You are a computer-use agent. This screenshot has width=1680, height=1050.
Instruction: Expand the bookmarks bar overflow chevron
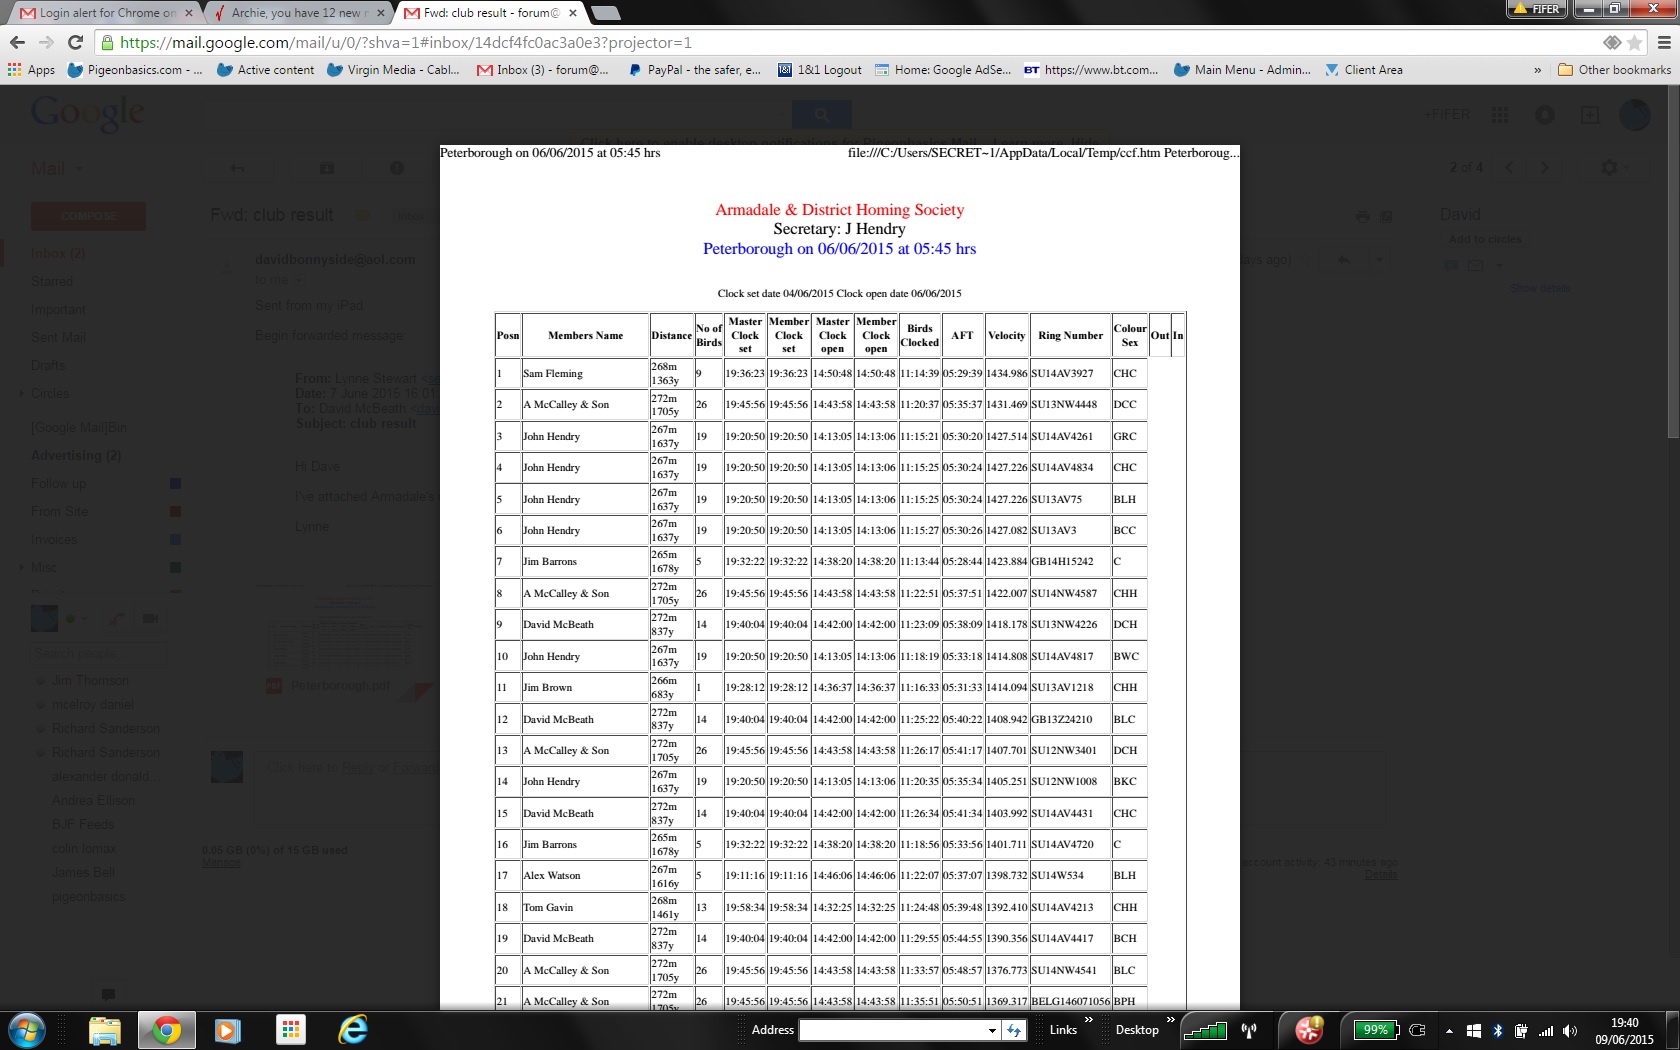(1537, 70)
